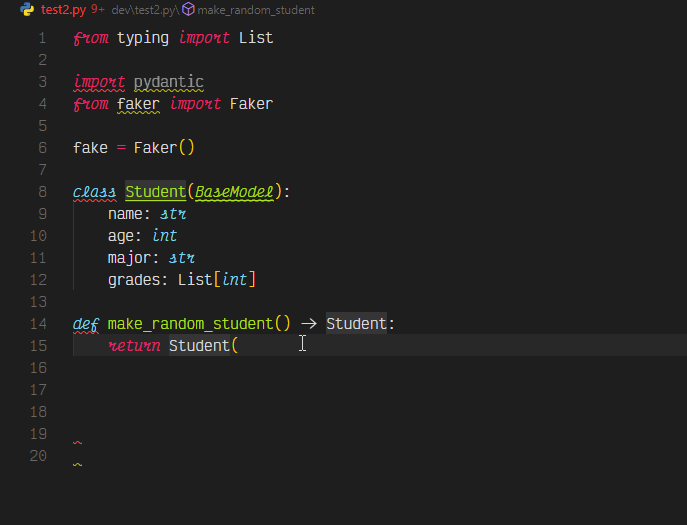Screen dimensions: 687x525
Task: Click 'grades' field on line 12
Action: point(134,280)
